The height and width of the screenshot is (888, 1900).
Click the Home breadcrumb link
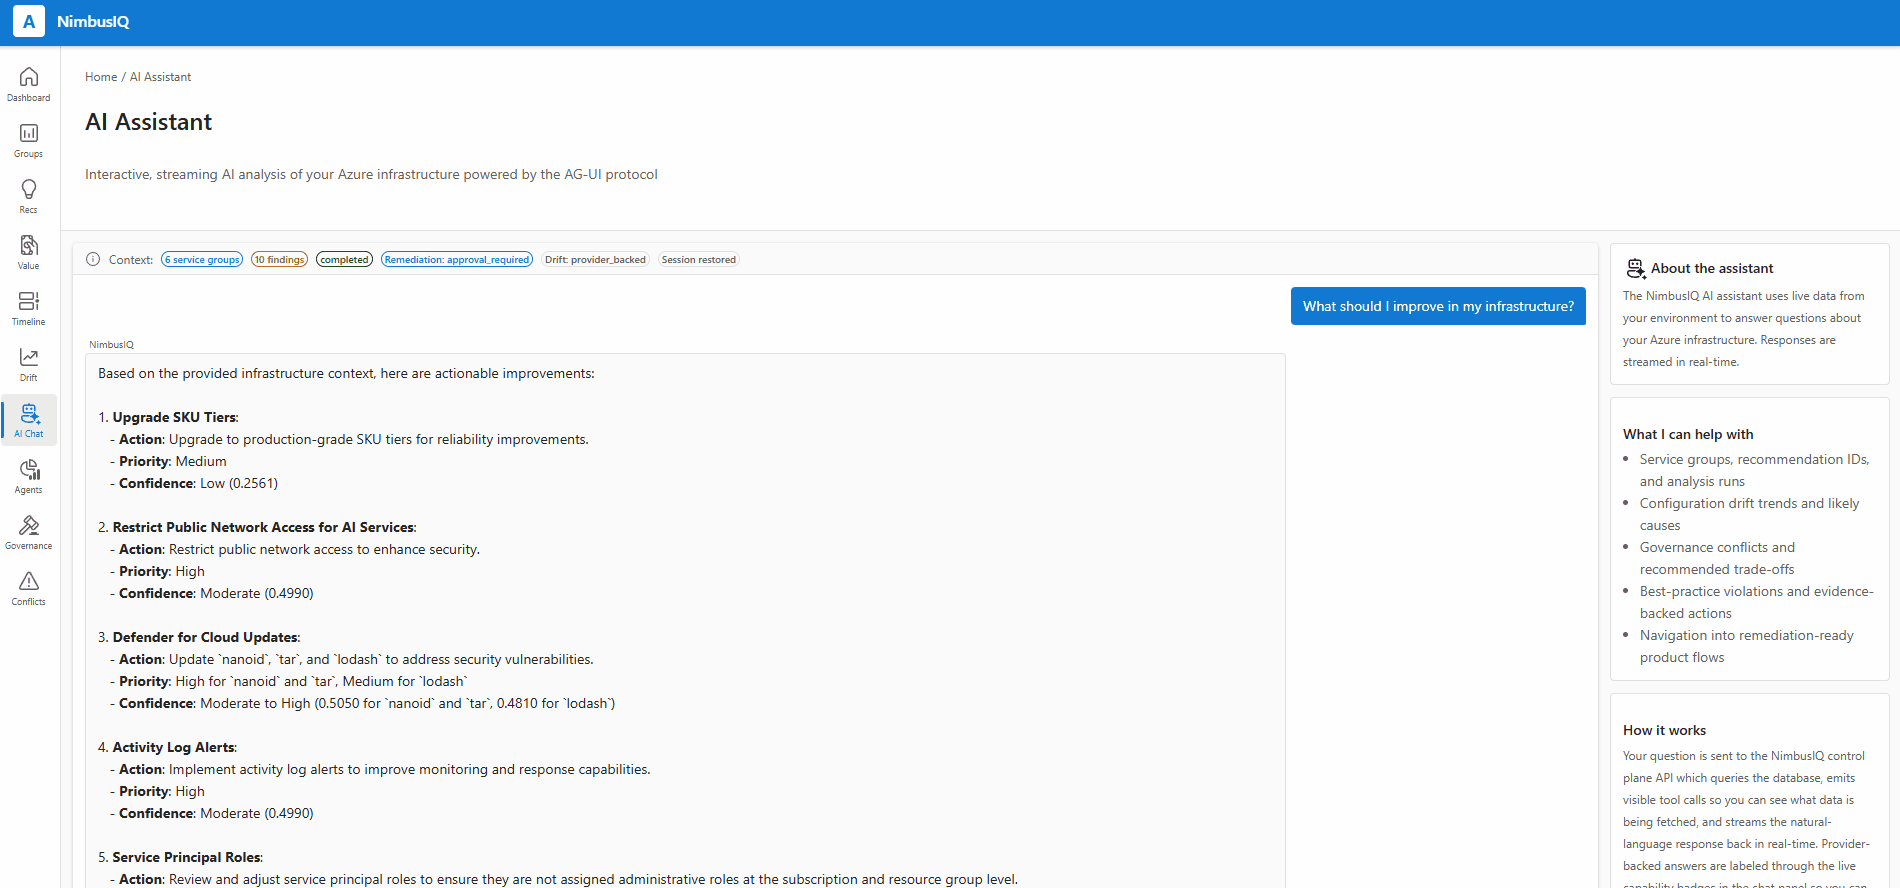[101, 77]
